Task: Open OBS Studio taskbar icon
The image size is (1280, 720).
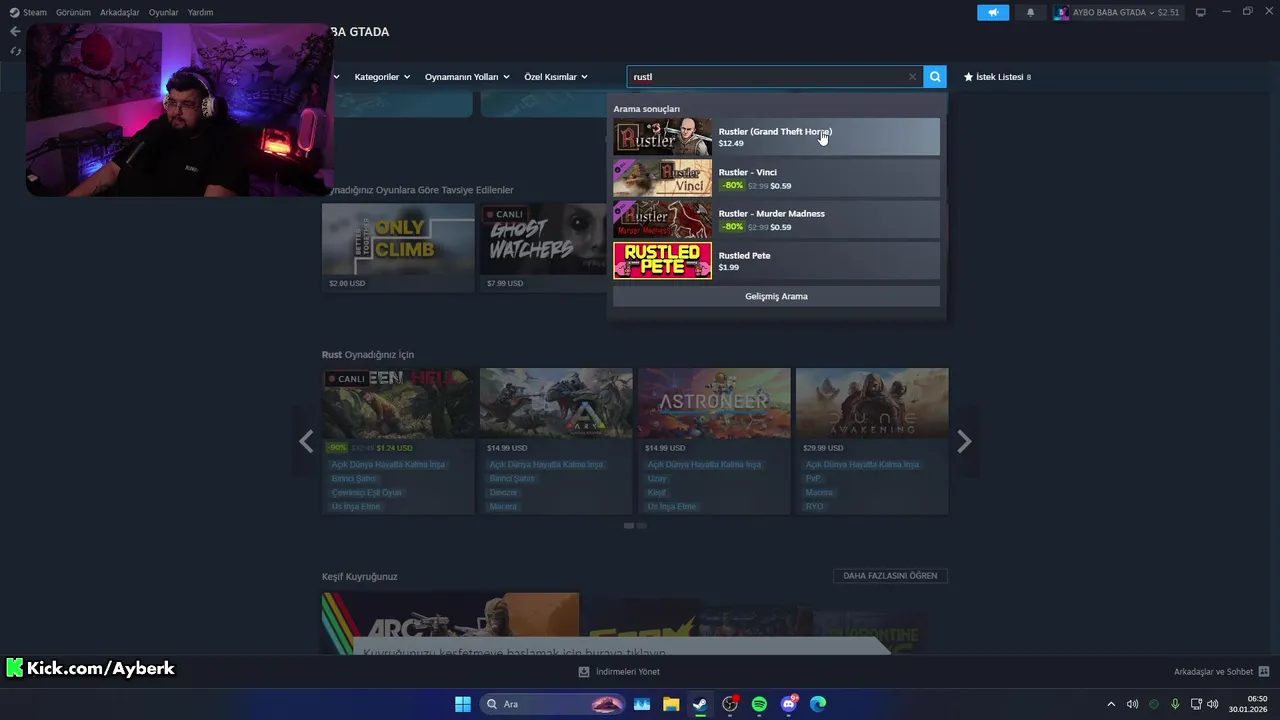Action: pyautogui.click(x=730, y=704)
